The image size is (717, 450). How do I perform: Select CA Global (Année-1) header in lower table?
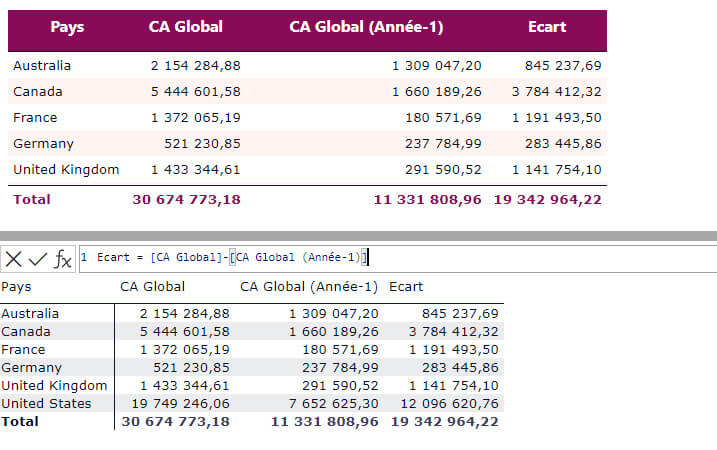[309, 287]
